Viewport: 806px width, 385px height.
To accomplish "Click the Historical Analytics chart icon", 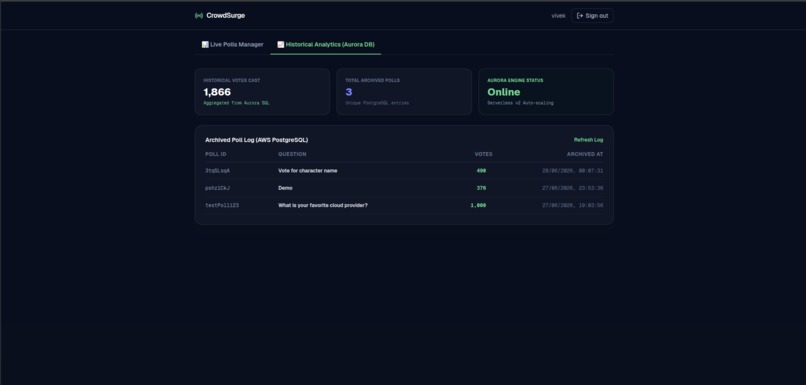I will (281, 45).
